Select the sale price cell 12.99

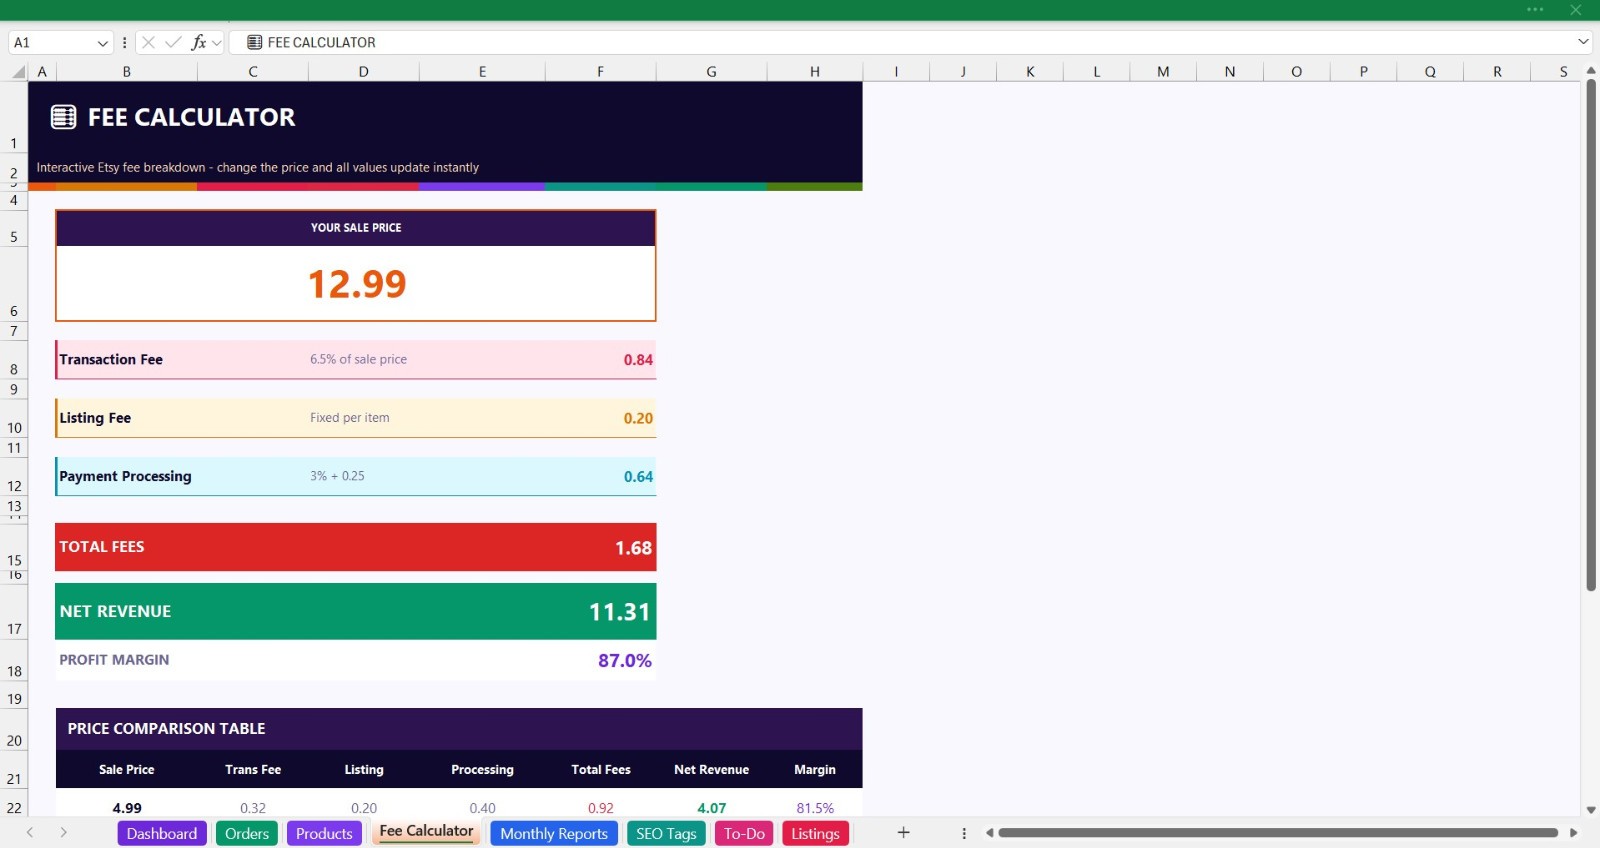point(356,284)
